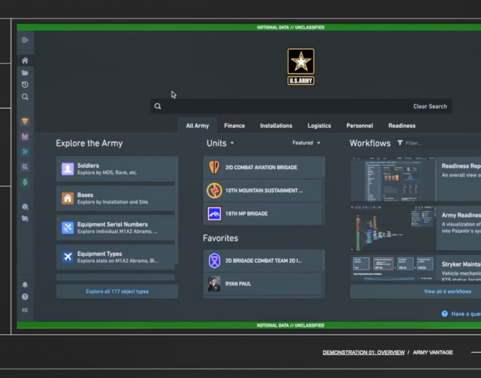Select the Readiness tab
481x378 pixels.
coord(402,126)
